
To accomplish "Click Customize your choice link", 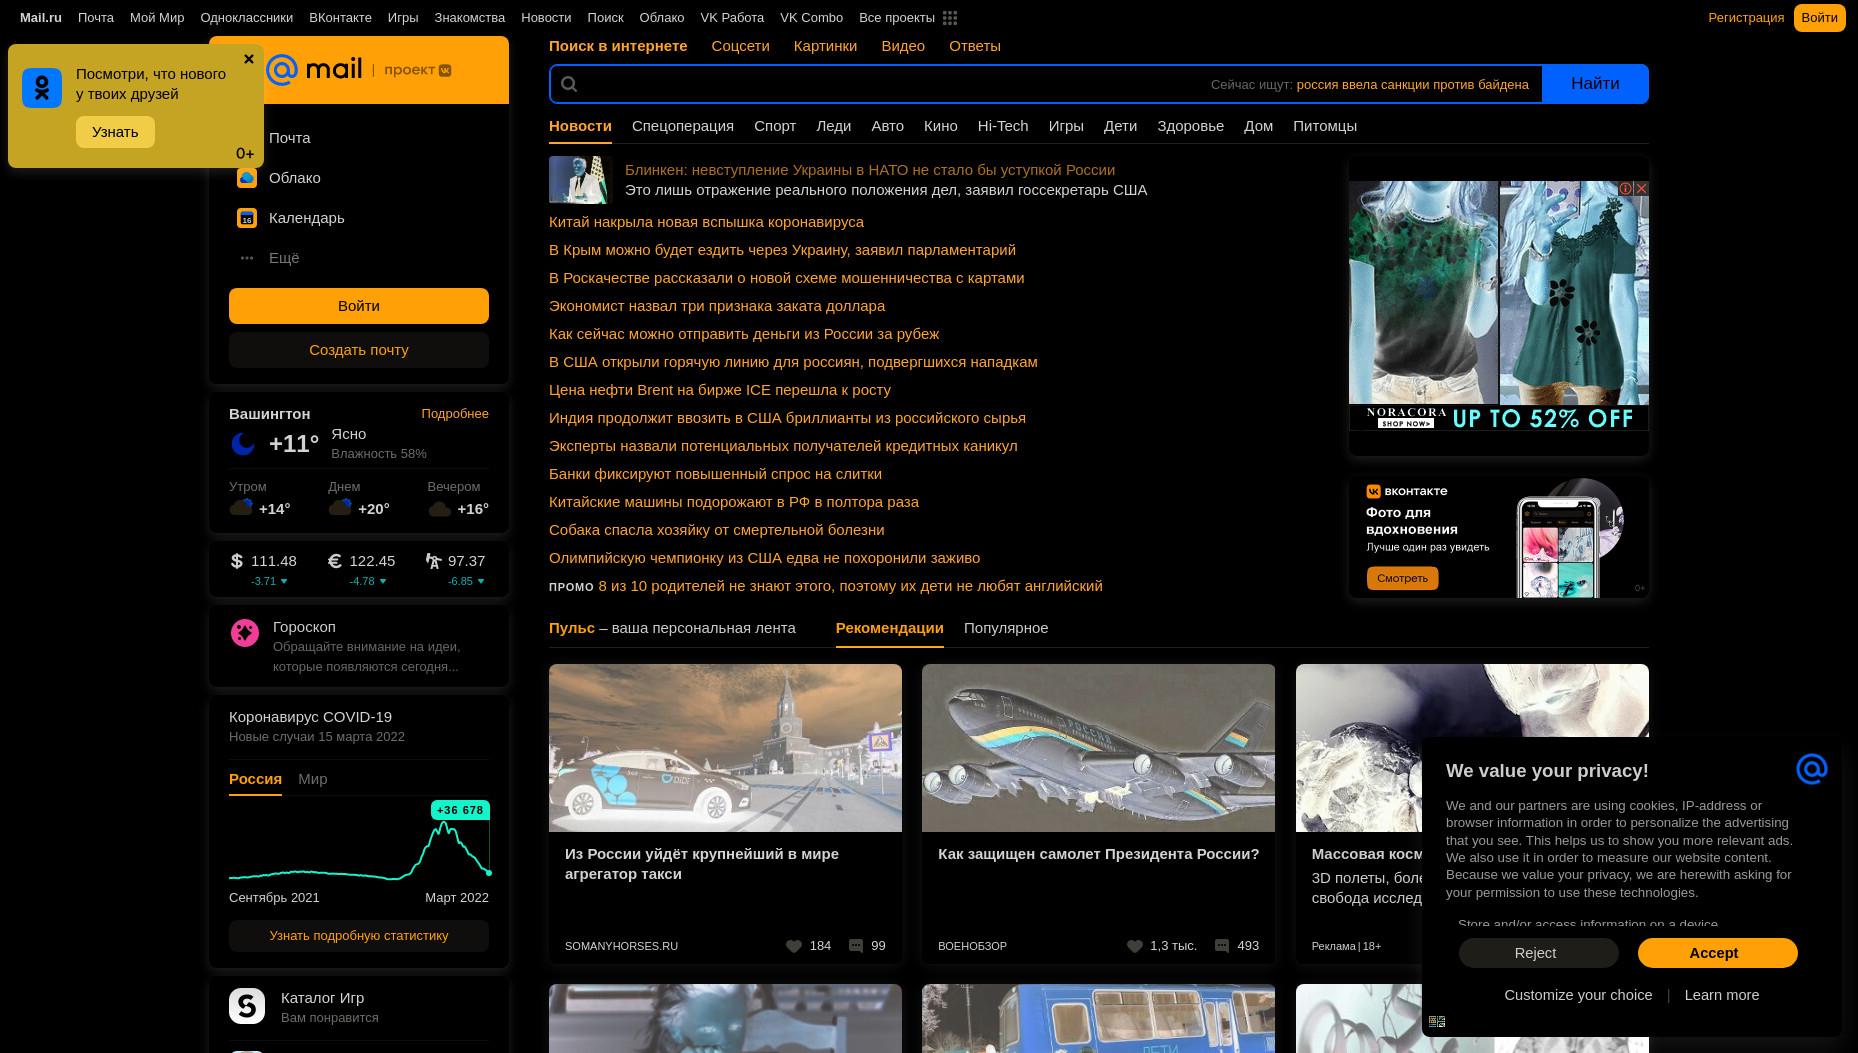I will coord(1578,995).
